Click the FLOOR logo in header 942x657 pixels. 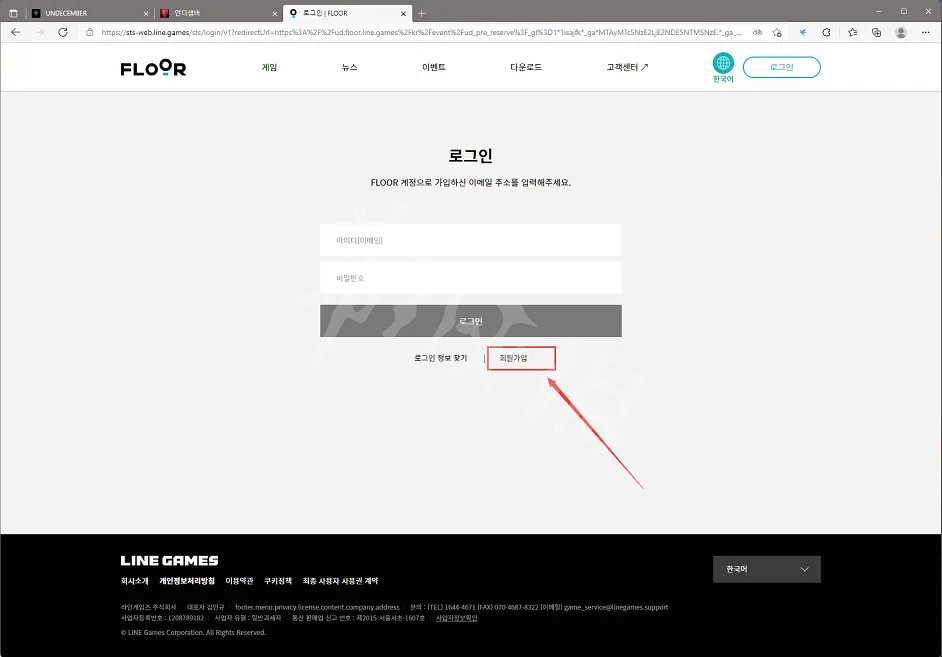[153, 68]
